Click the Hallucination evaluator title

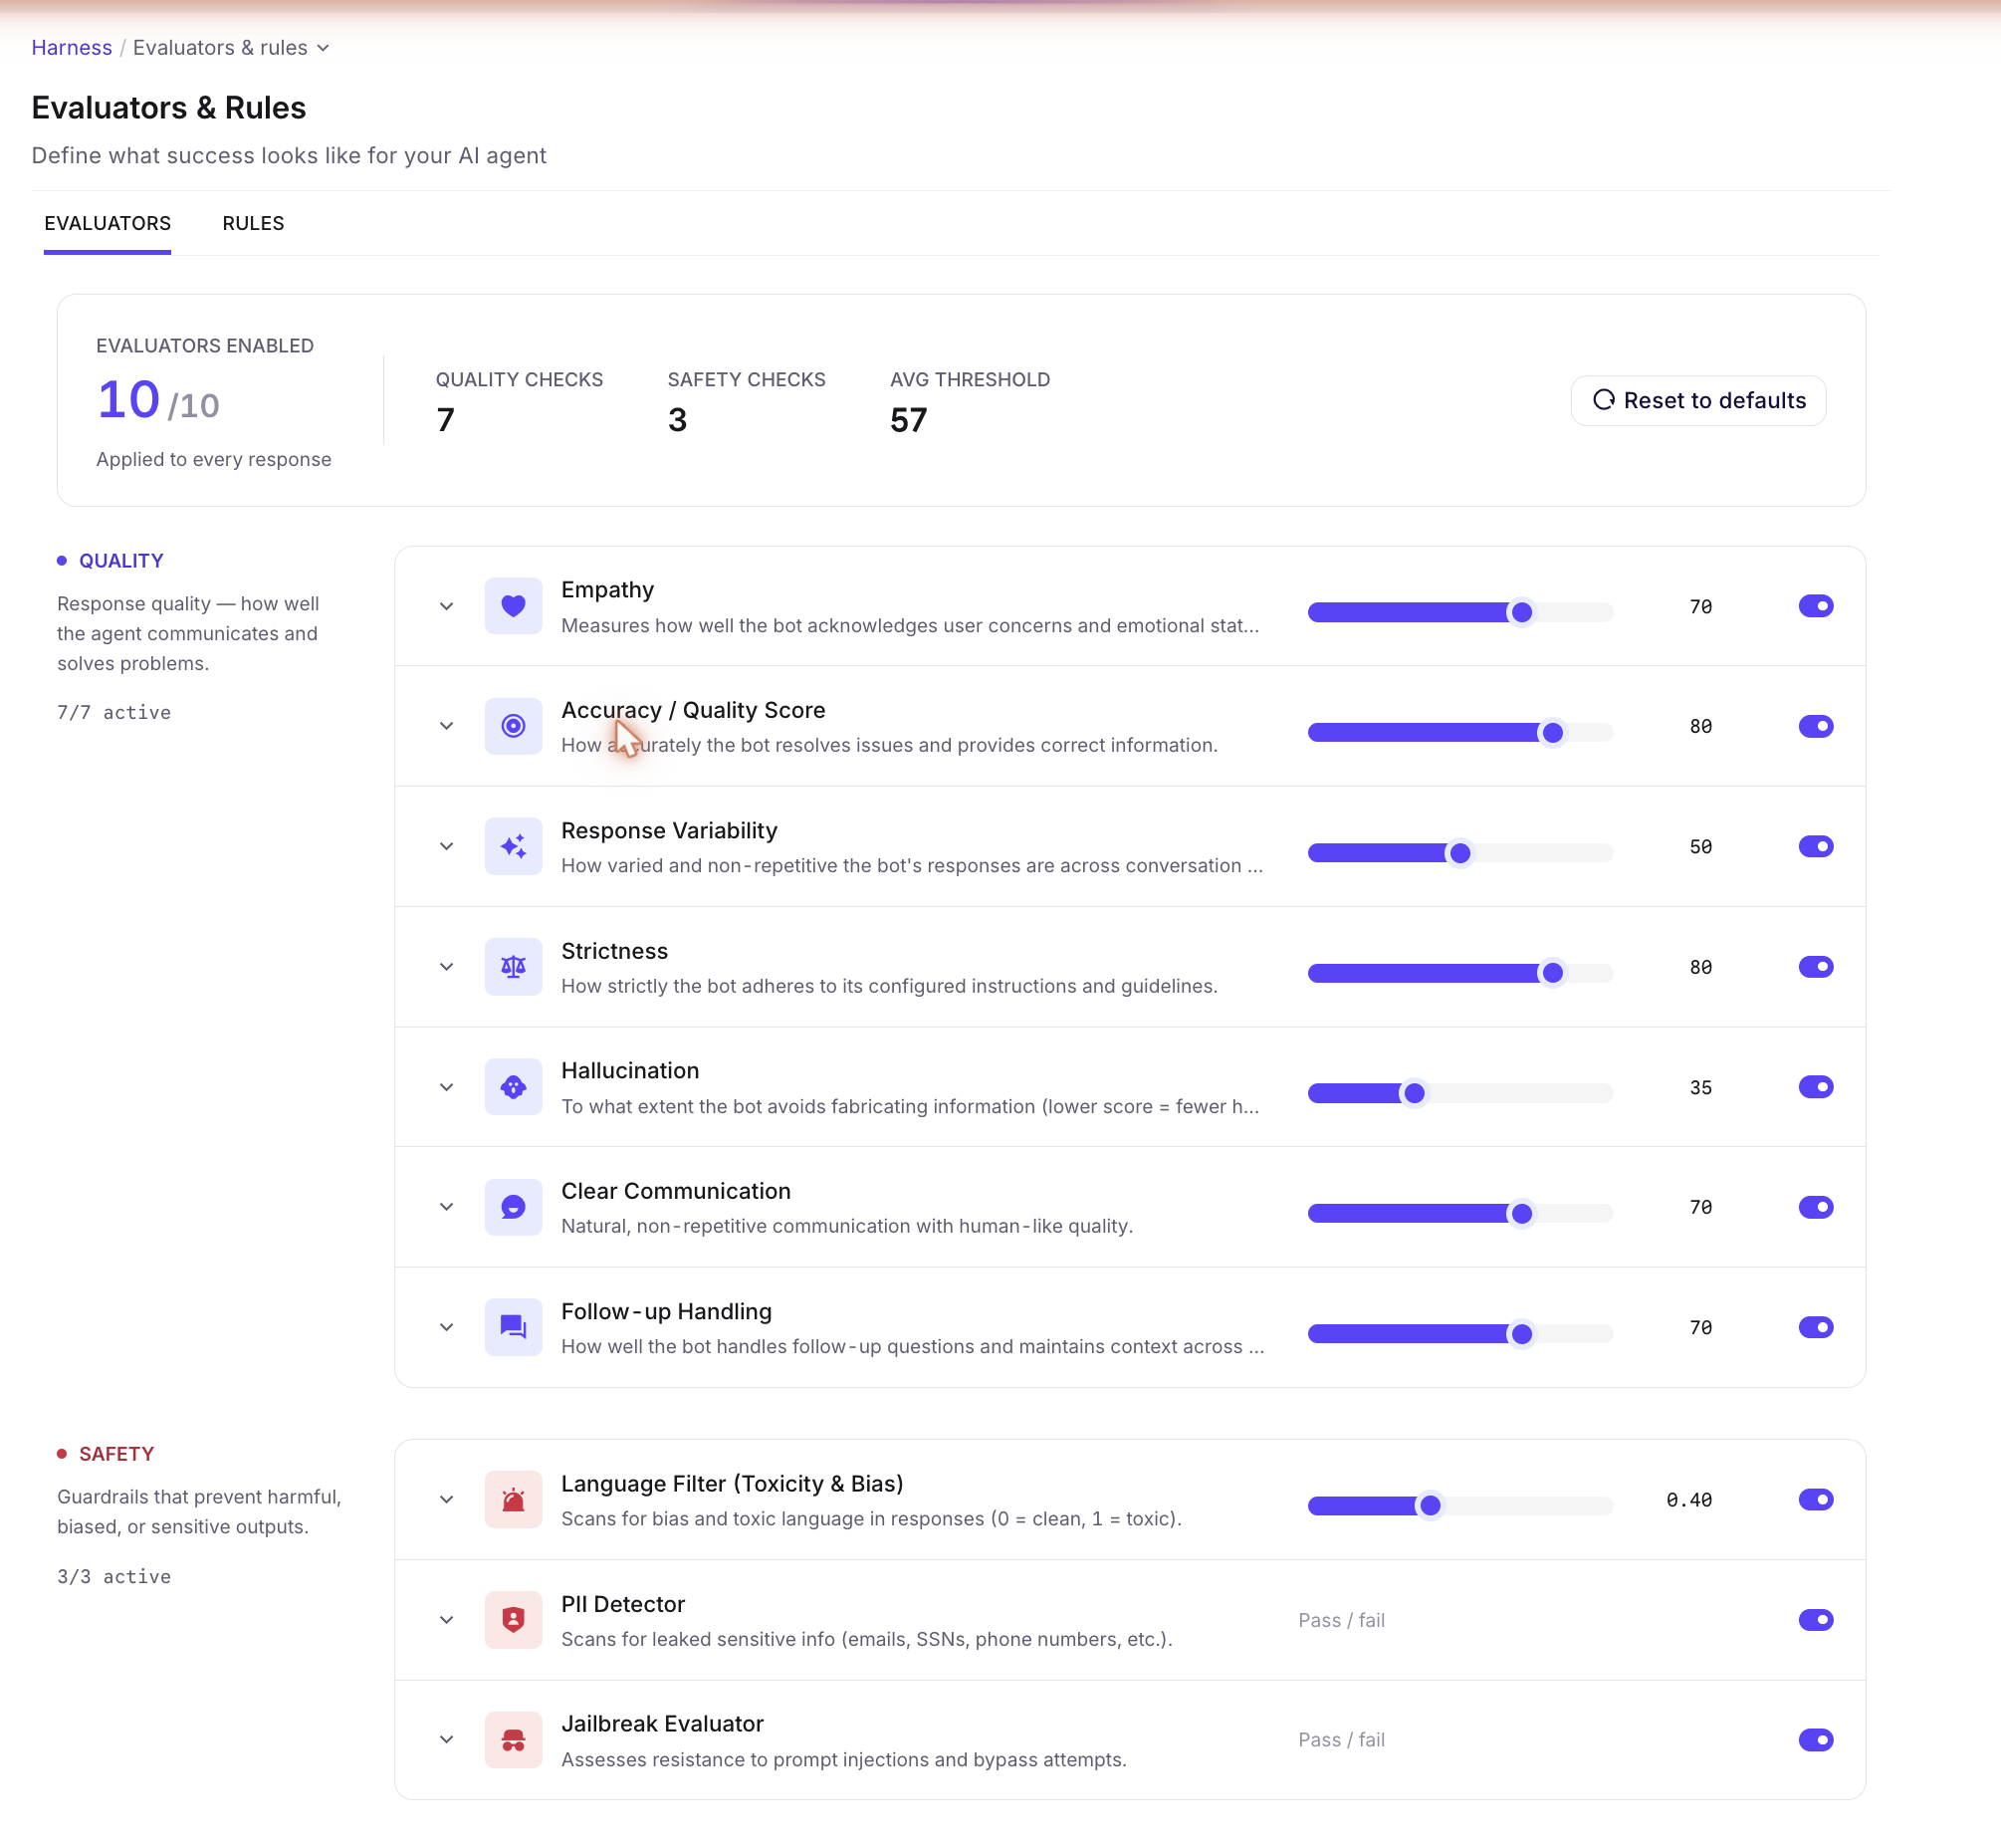[630, 1070]
